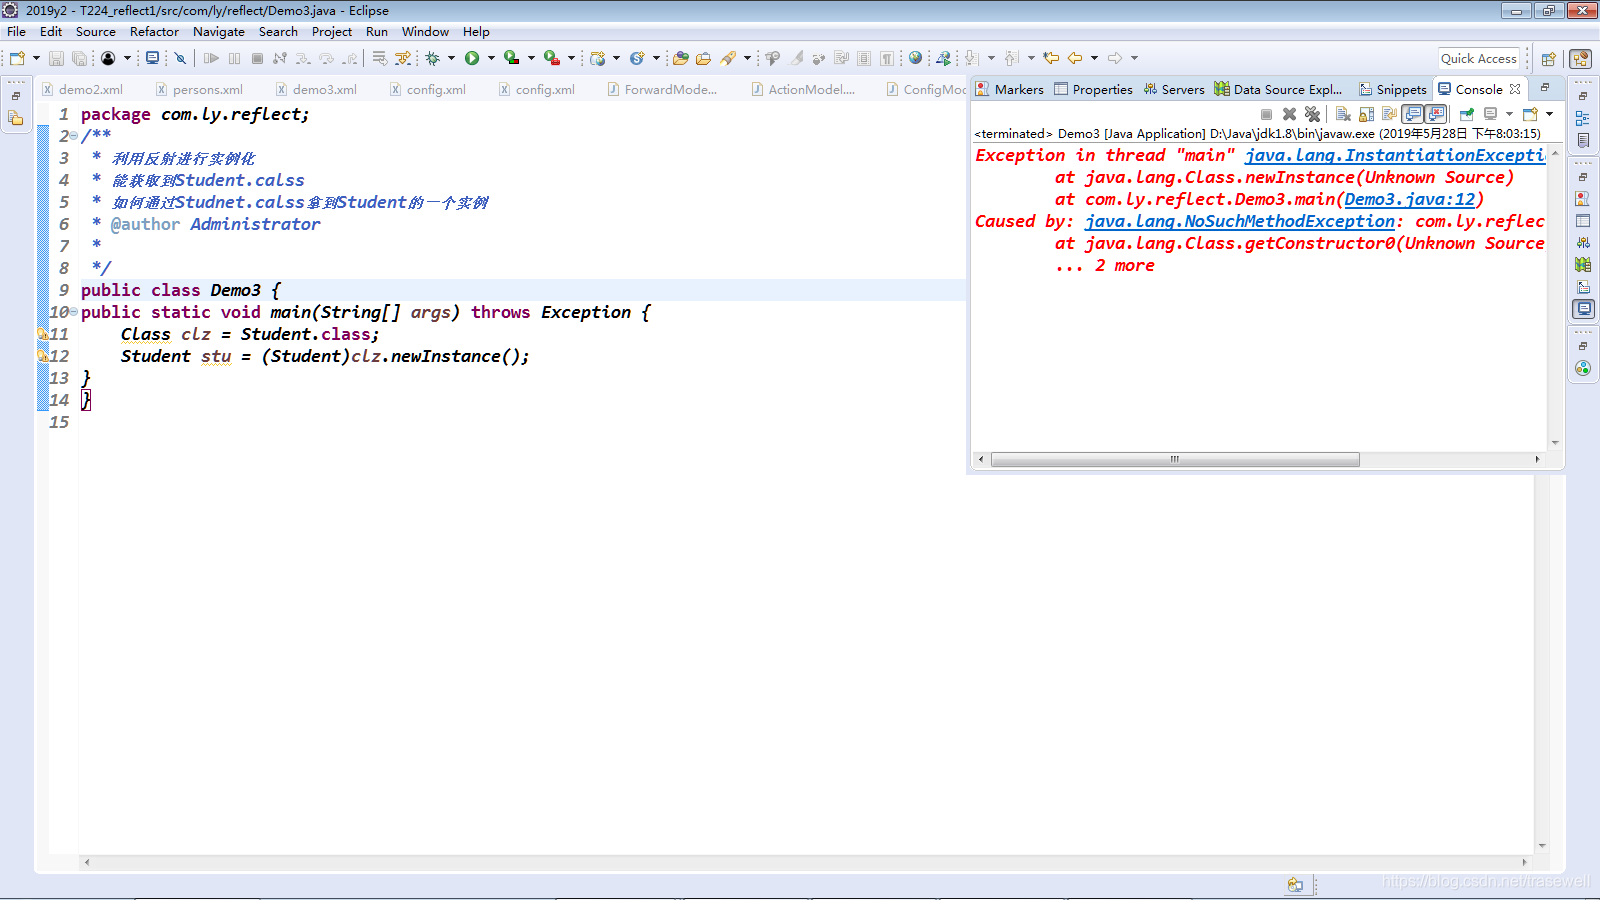Click the Open Type folder icon
This screenshot has height=900, width=1600.
click(x=680, y=58)
